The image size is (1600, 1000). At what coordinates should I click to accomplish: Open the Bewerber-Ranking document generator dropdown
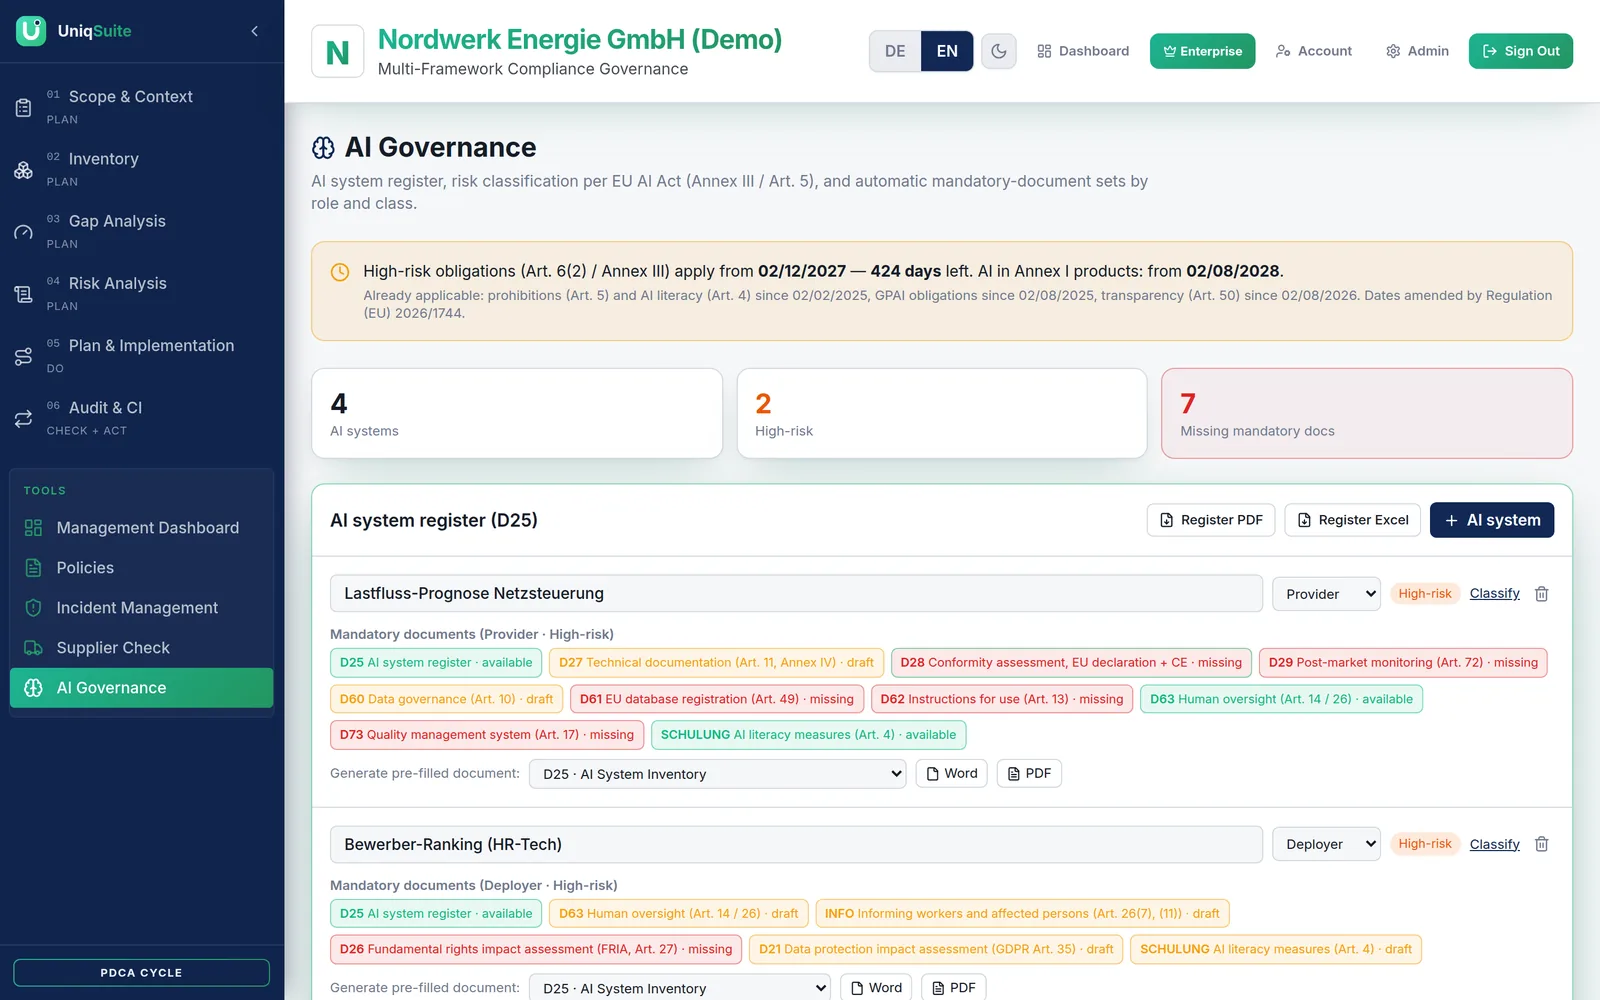(x=679, y=988)
